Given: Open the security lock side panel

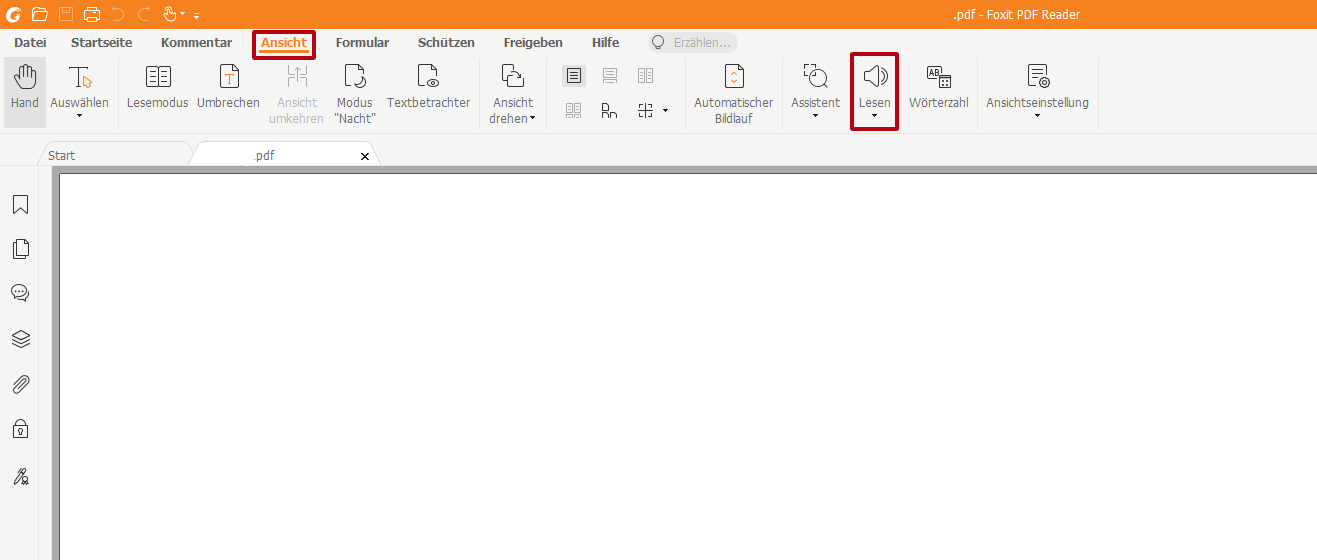Looking at the screenshot, I should coord(20,429).
